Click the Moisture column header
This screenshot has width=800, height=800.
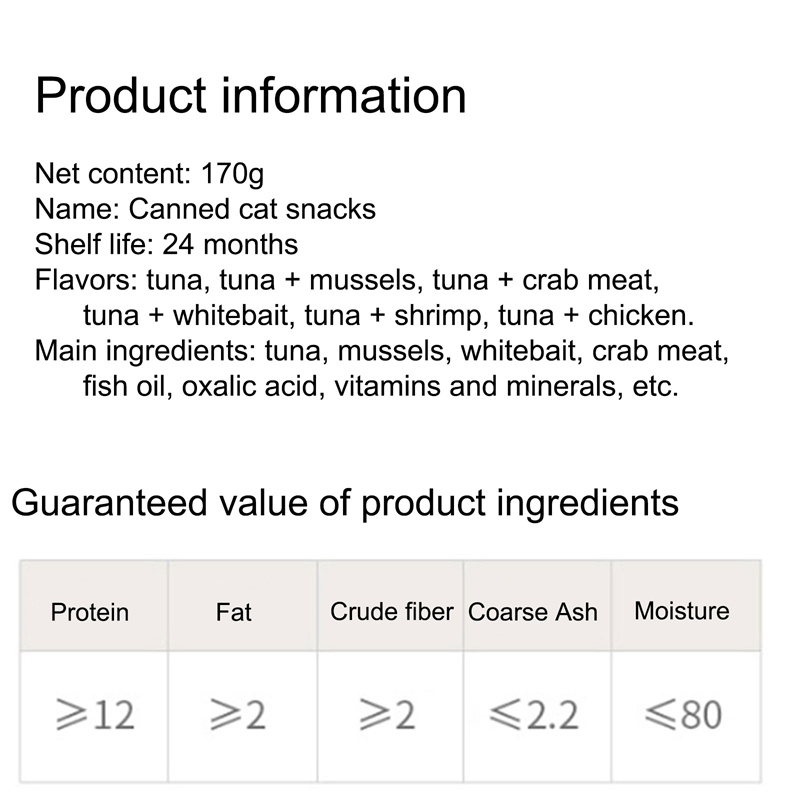click(x=682, y=610)
